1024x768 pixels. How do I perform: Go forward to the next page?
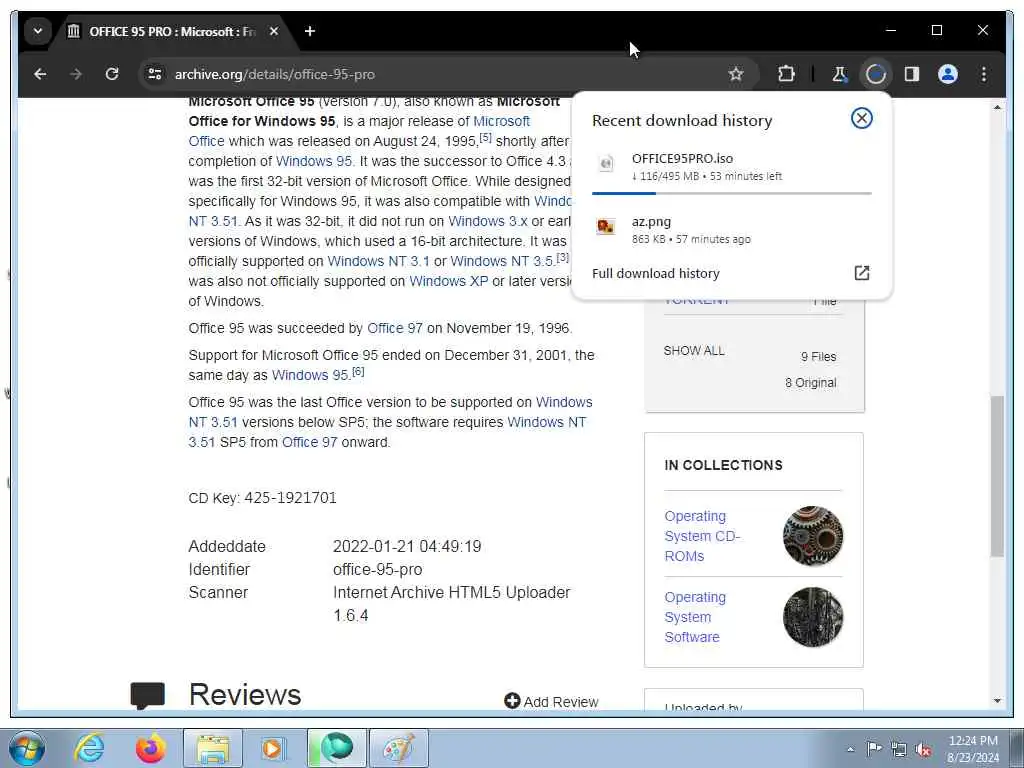[76, 74]
